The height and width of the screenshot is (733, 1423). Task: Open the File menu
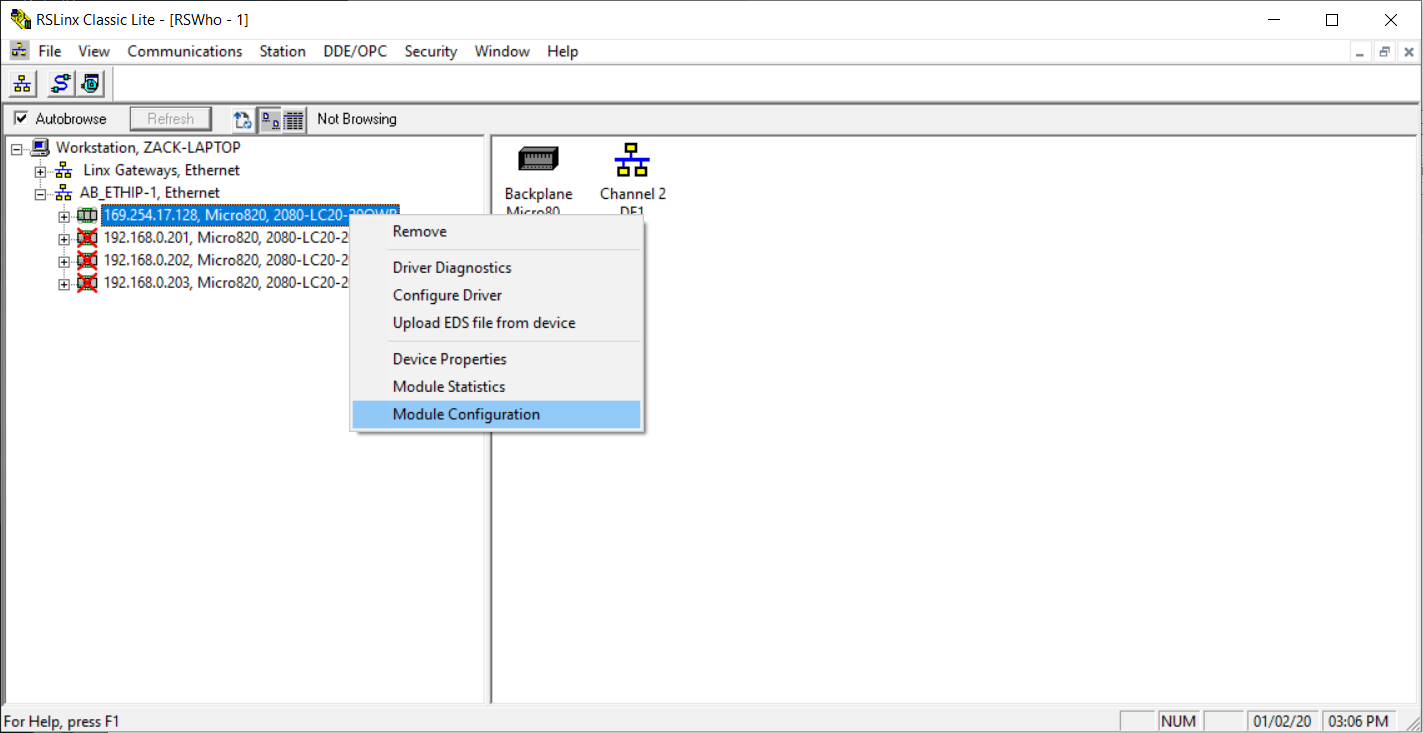50,51
